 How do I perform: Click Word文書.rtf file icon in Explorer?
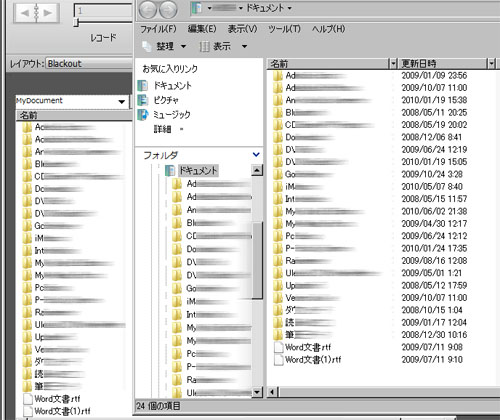point(278,347)
